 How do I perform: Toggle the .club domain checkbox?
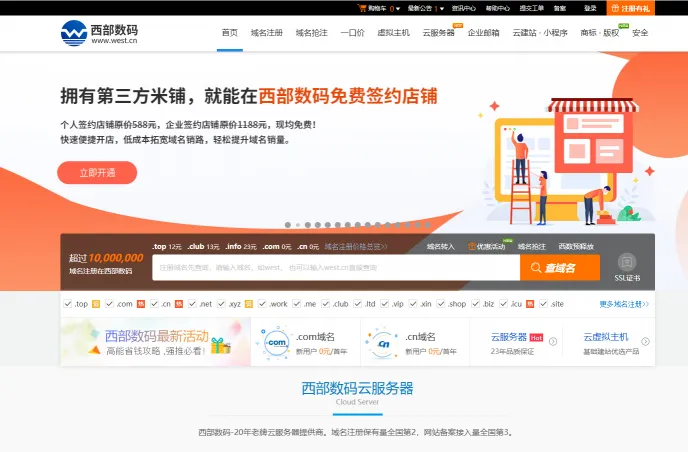coord(325,304)
